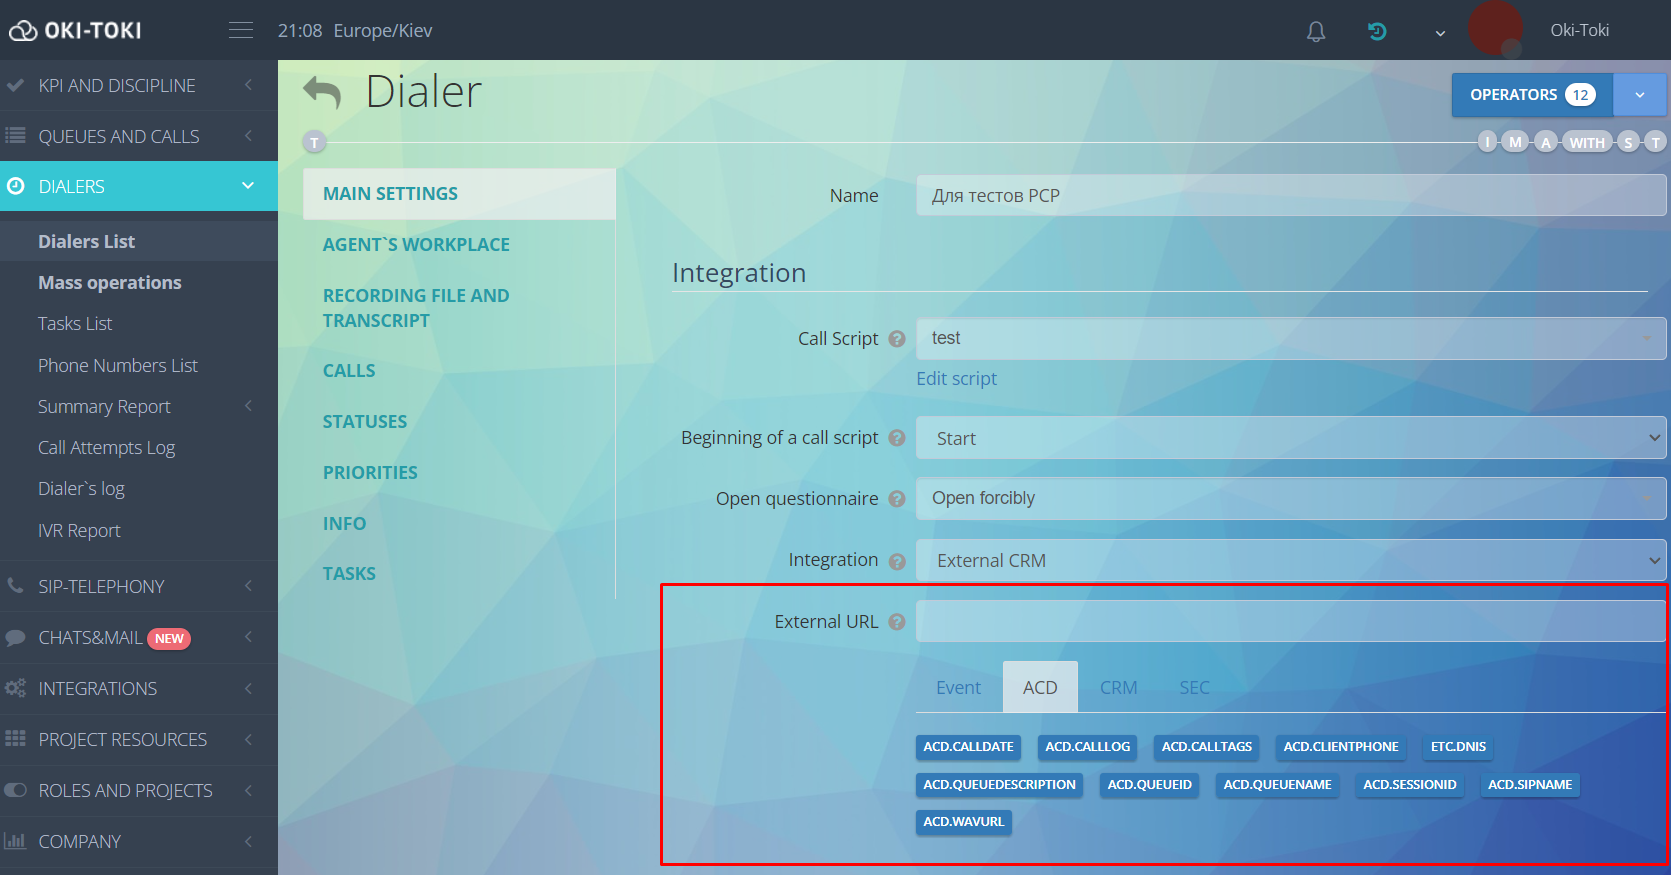Viewport: 1671px width, 875px height.
Task: Click the history refresh icon in header
Action: pyautogui.click(x=1377, y=32)
